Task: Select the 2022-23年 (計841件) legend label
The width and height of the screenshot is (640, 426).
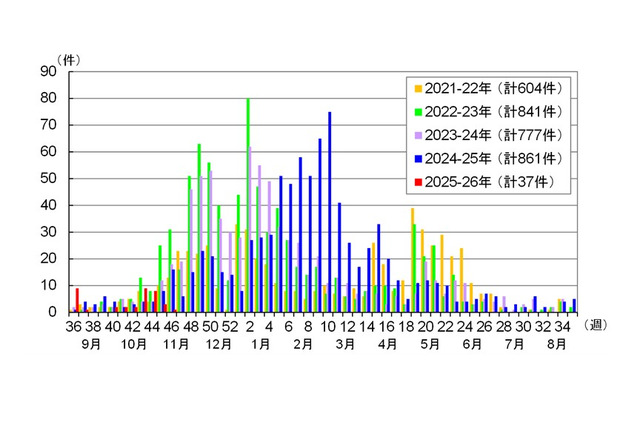Action: (x=492, y=110)
